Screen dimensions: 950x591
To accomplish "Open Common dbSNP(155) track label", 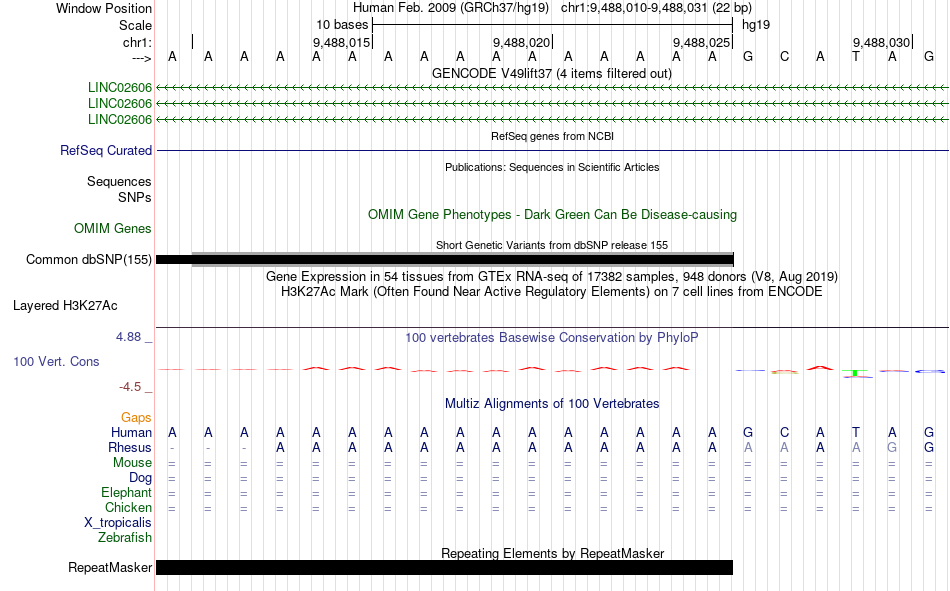I will pos(88,259).
